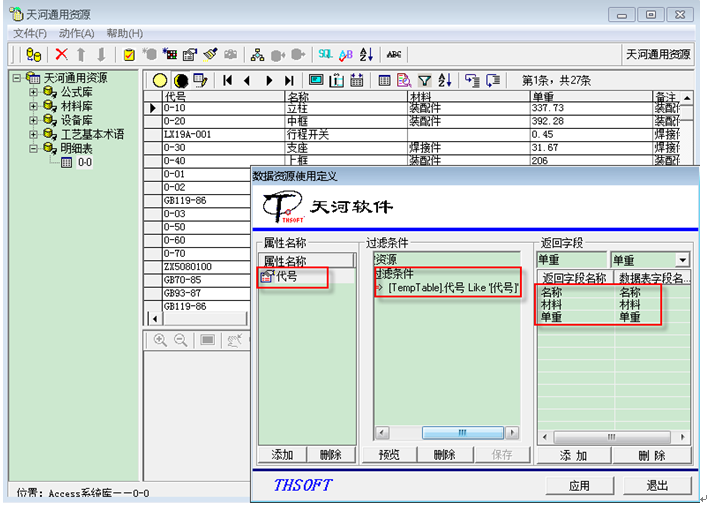Click the yellow clipboard checkmark icon
Screen dimensions: 714x507
click(129, 55)
